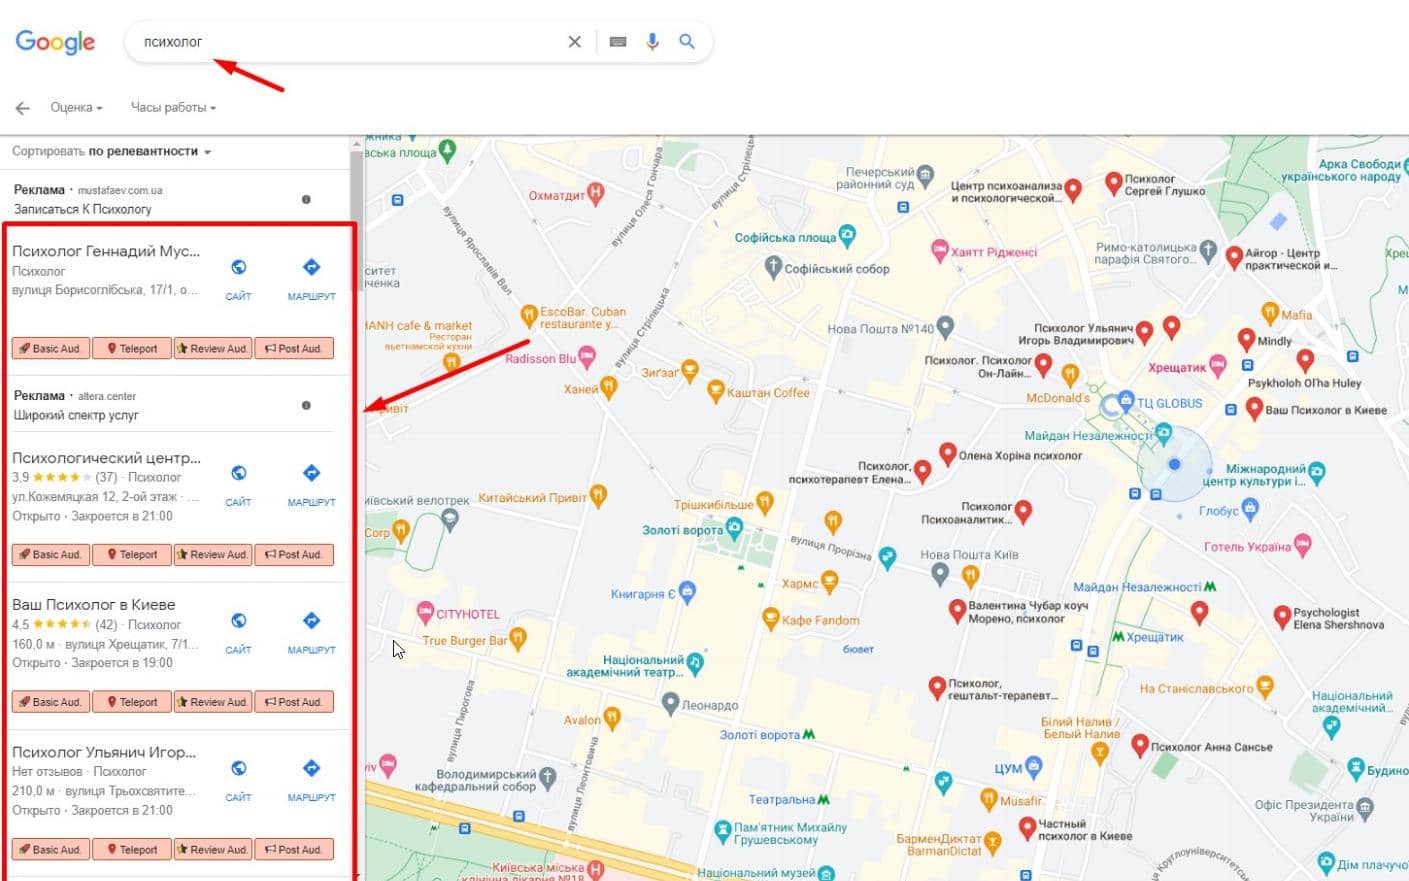The image size is (1409, 881).
Task: Select Олена Хоріна психолог map pin
Action: coord(947,455)
